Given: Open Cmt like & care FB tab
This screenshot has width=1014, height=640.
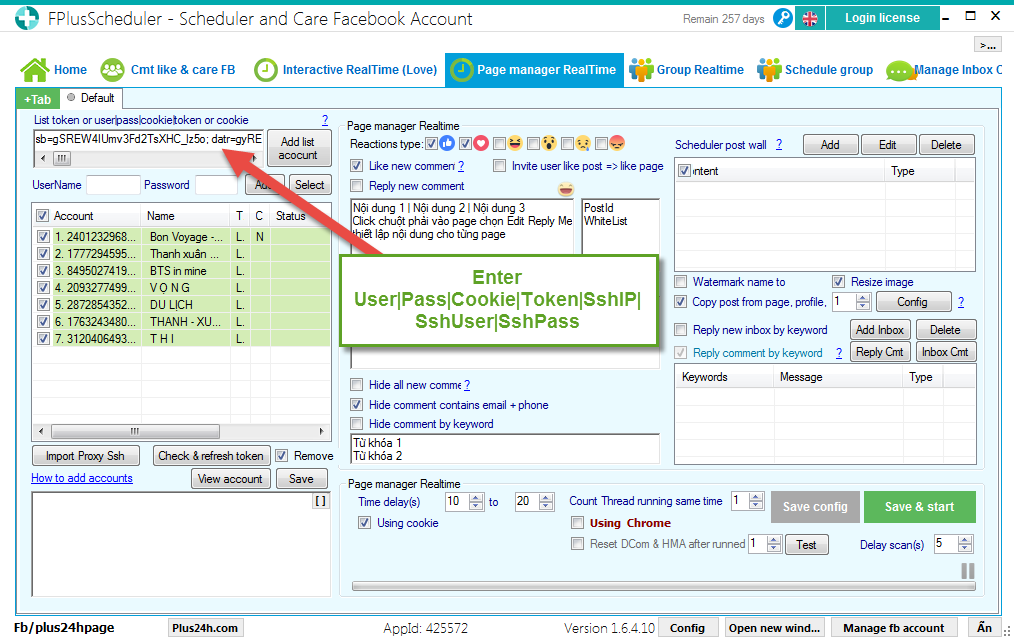Looking at the screenshot, I should coord(168,70).
